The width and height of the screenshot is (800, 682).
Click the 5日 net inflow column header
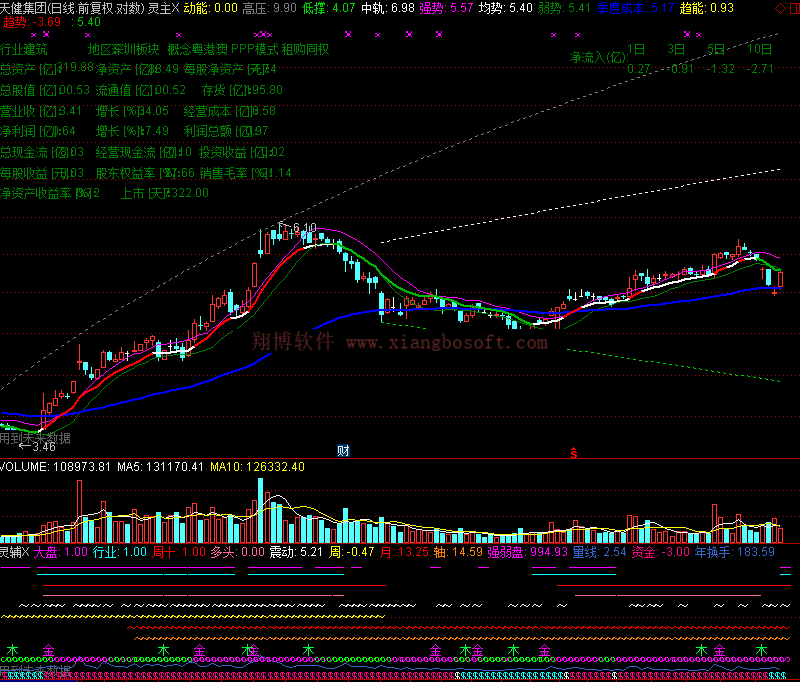[x=716, y=49]
